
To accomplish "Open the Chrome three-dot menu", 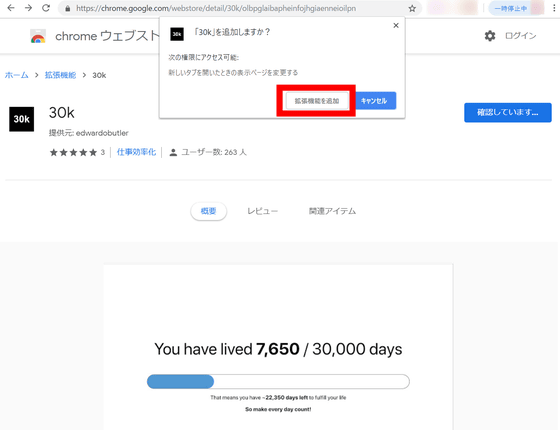I will tap(554, 8).
